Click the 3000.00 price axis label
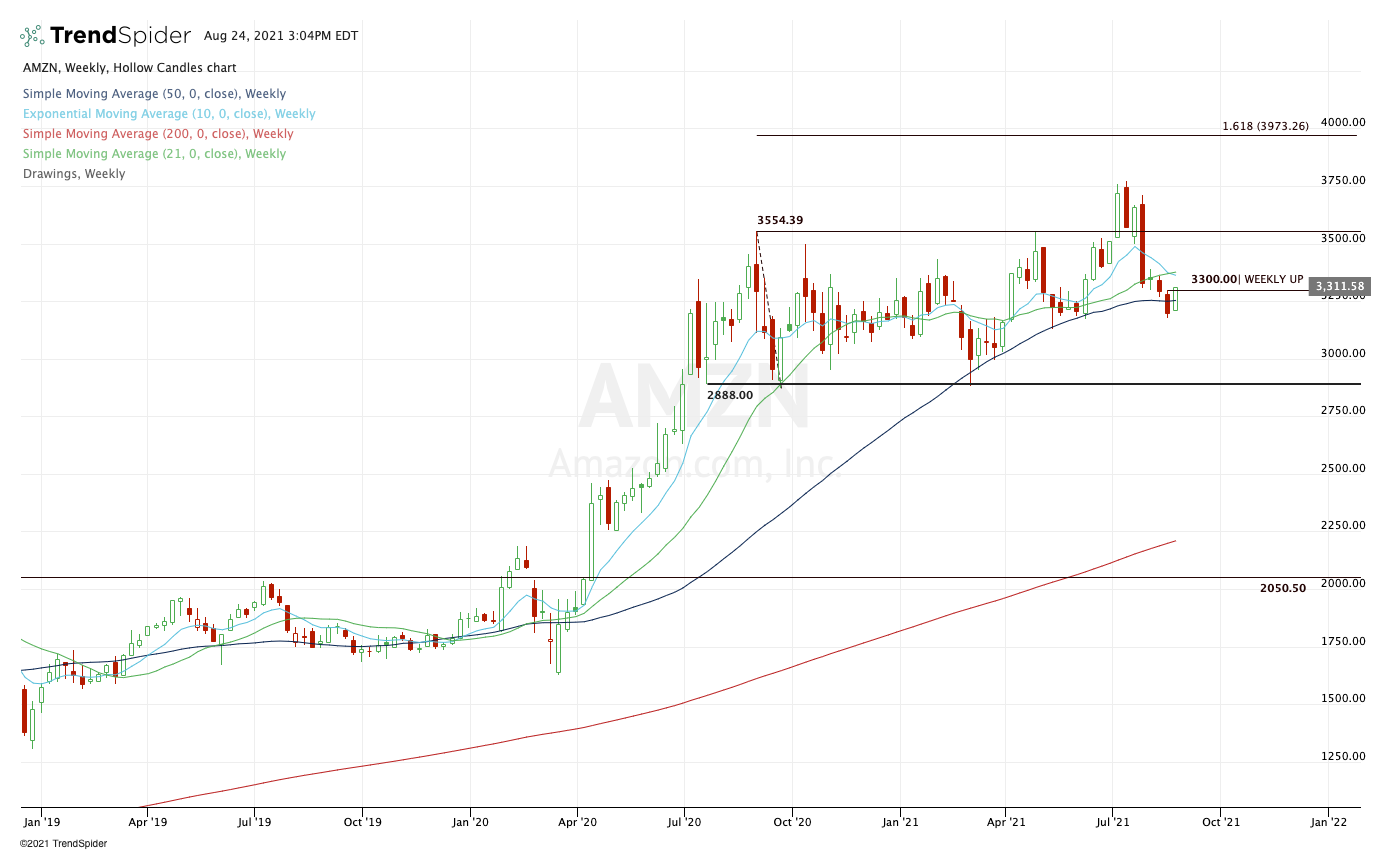Image resolution: width=1391 pixels, height=853 pixels. tap(1342, 353)
